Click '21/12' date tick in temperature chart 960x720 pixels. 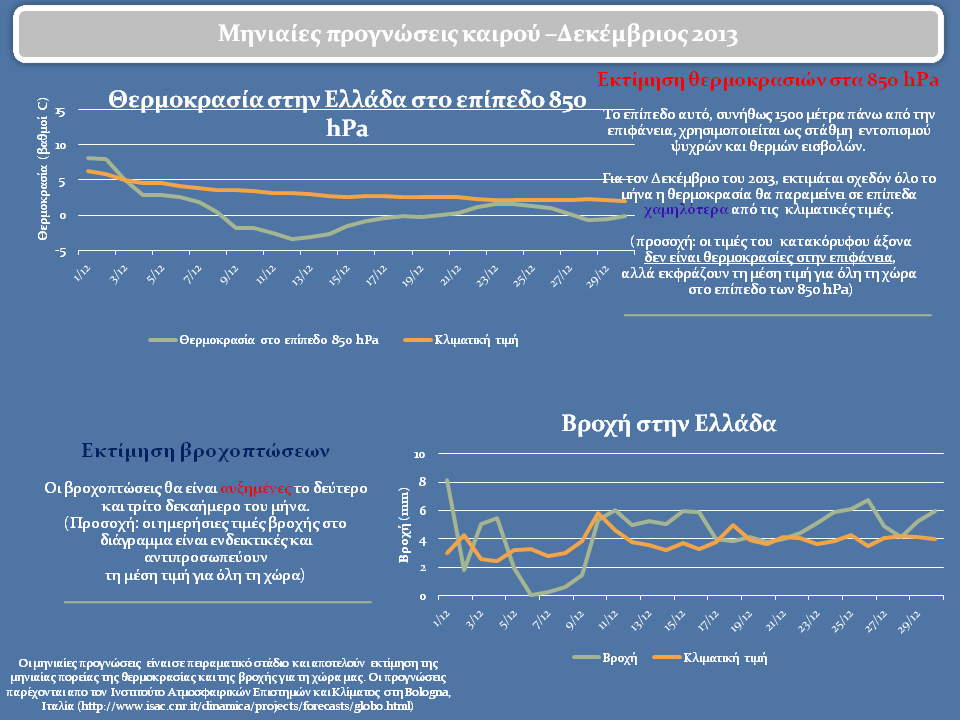pyautogui.click(x=450, y=276)
